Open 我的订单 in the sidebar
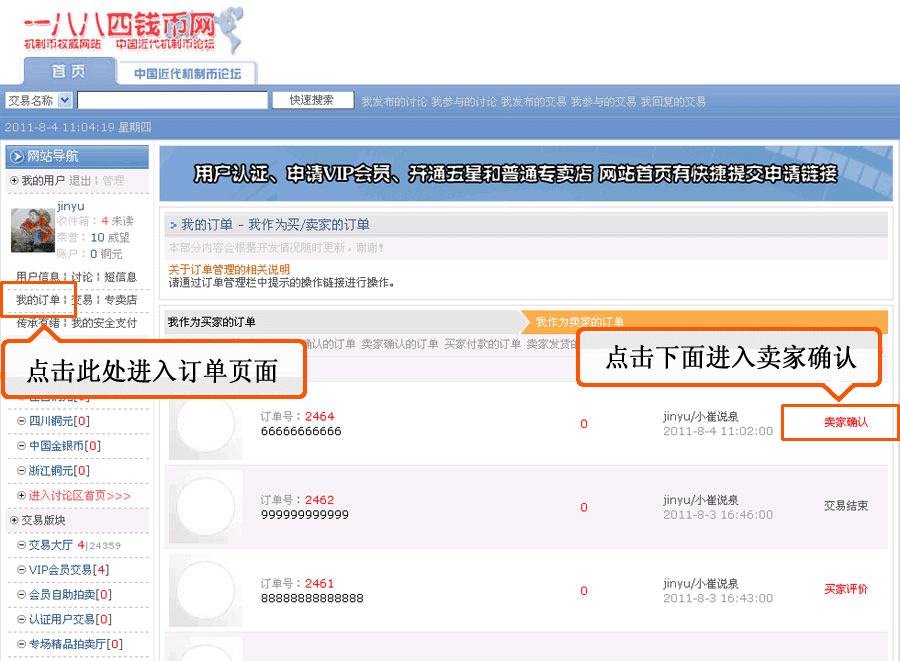The height and width of the screenshot is (661, 900). (x=38, y=300)
